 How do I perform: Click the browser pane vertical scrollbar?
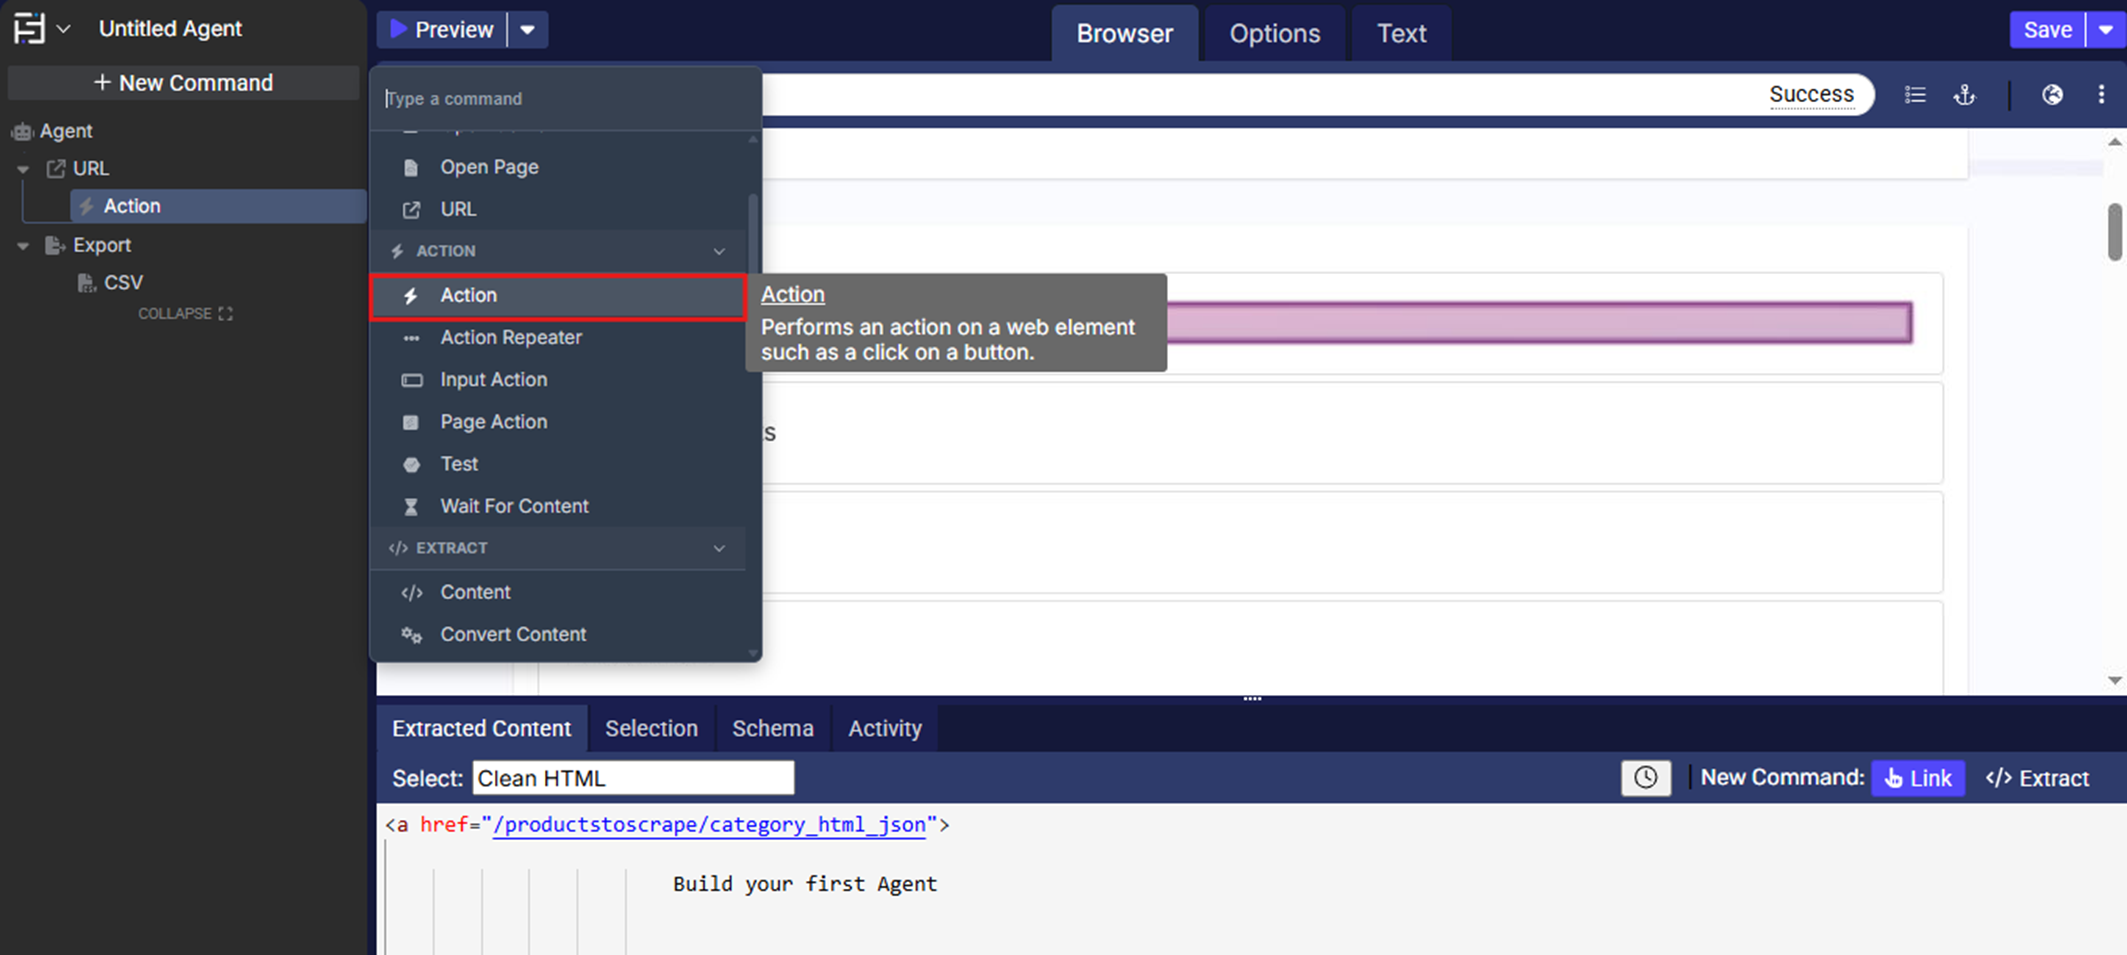point(2114,231)
